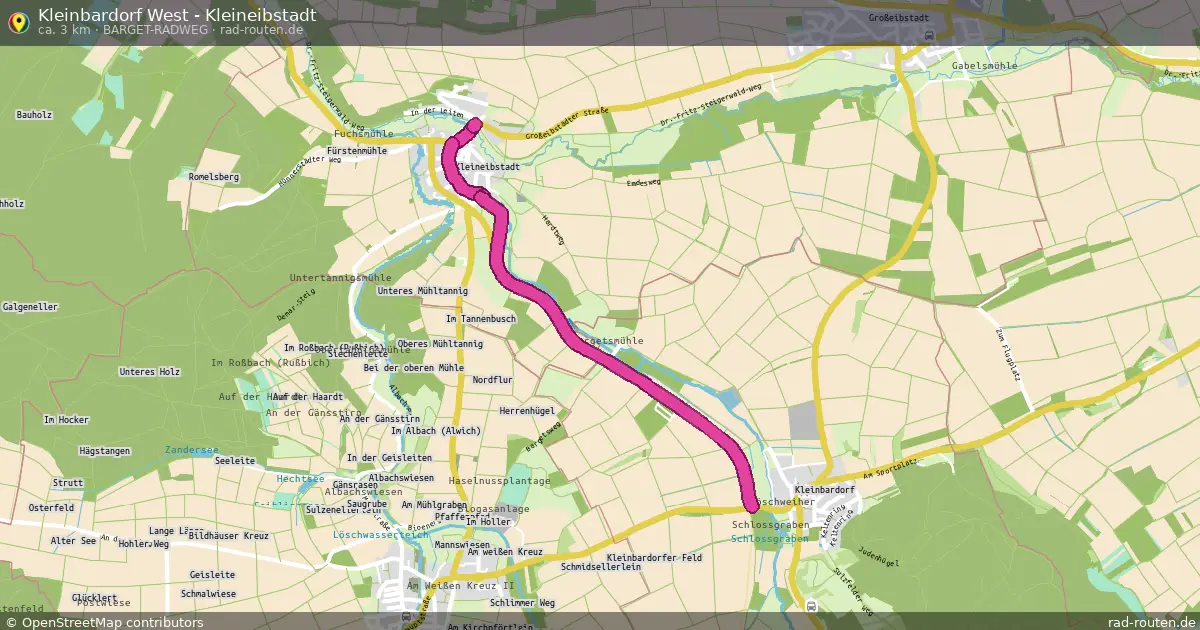Click the teal Schlossgraben water label
Viewport: 1200px width, 630px height.
pyautogui.click(x=770, y=538)
